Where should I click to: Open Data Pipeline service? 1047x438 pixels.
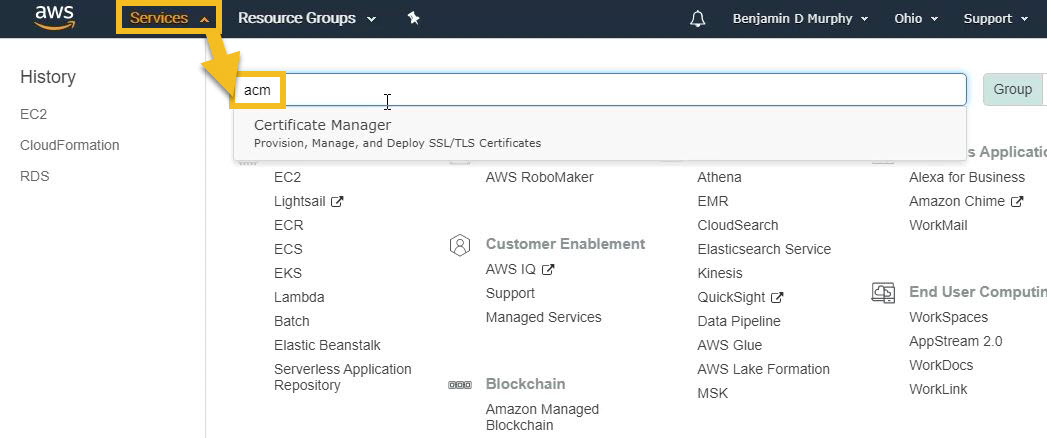(739, 321)
